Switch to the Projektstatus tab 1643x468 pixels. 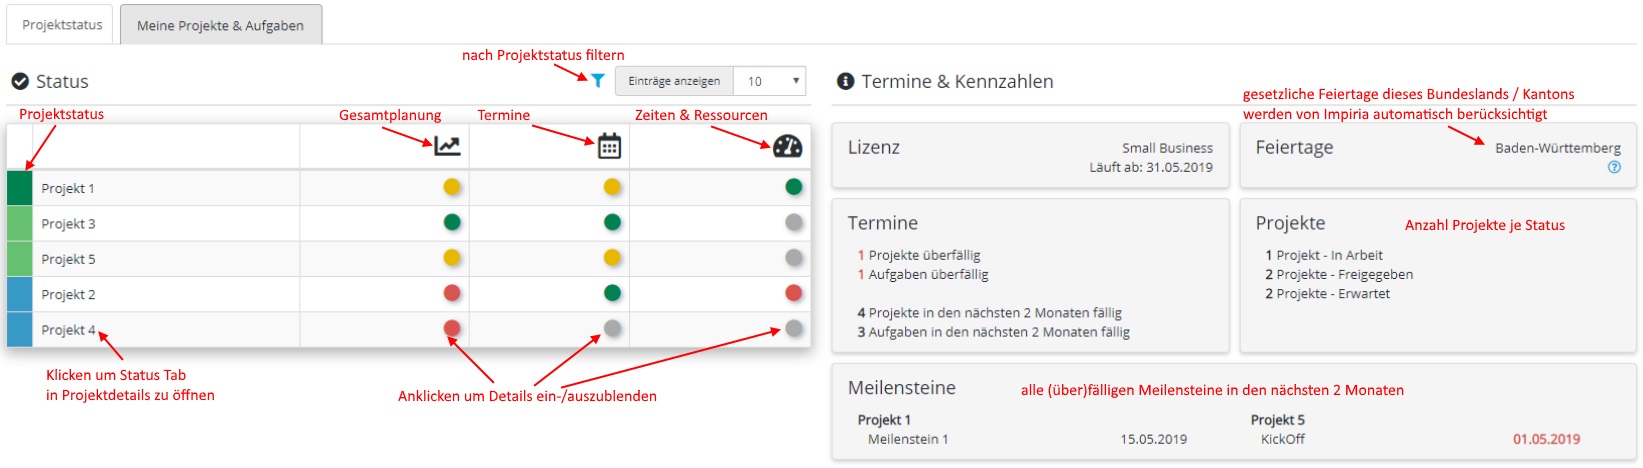pyautogui.click(x=62, y=25)
